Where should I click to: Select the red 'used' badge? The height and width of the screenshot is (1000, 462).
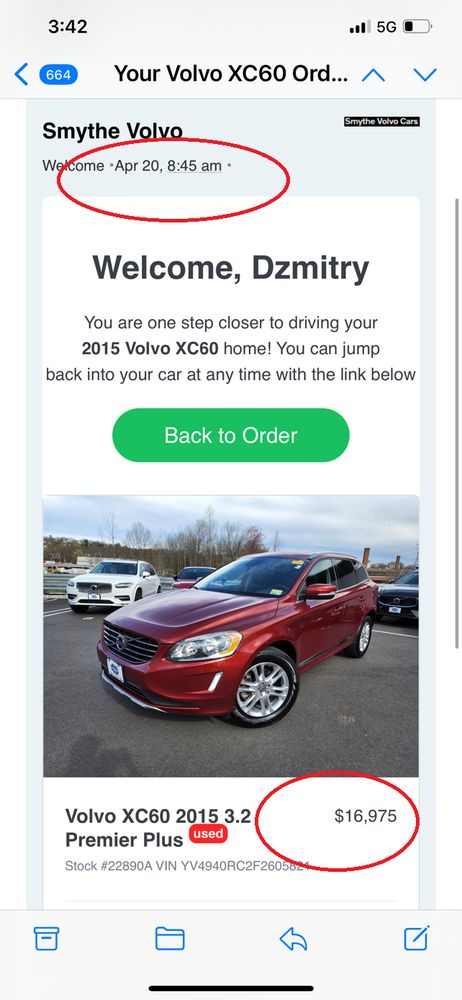click(x=208, y=834)
